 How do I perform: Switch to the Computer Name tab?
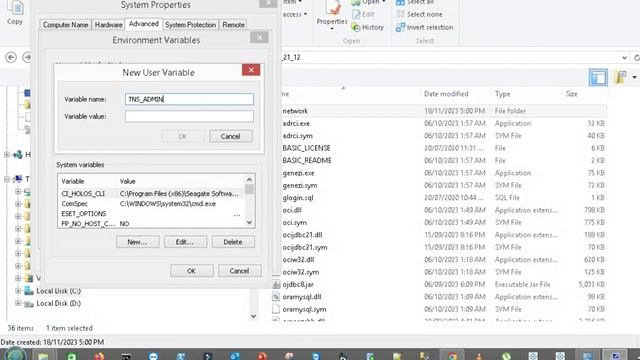point(65,24)
